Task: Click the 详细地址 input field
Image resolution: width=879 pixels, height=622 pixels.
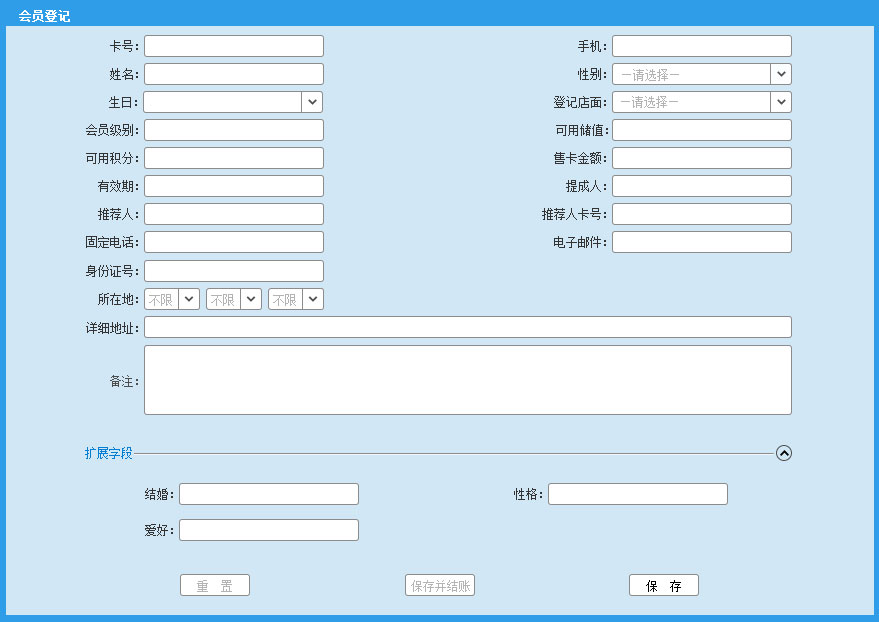Action: click(467, 327)
